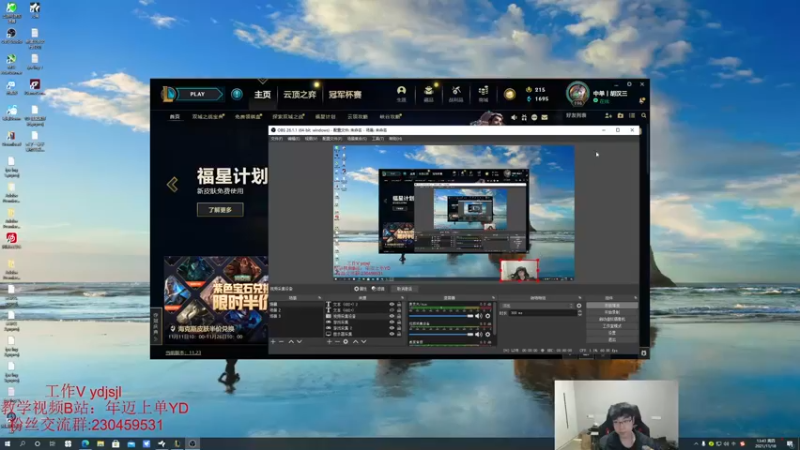The height and width of the screenshot is (450, 800).
Task: Click the 紫色宝石兑换 promo thumbnail
Action: tap(216, 299)
